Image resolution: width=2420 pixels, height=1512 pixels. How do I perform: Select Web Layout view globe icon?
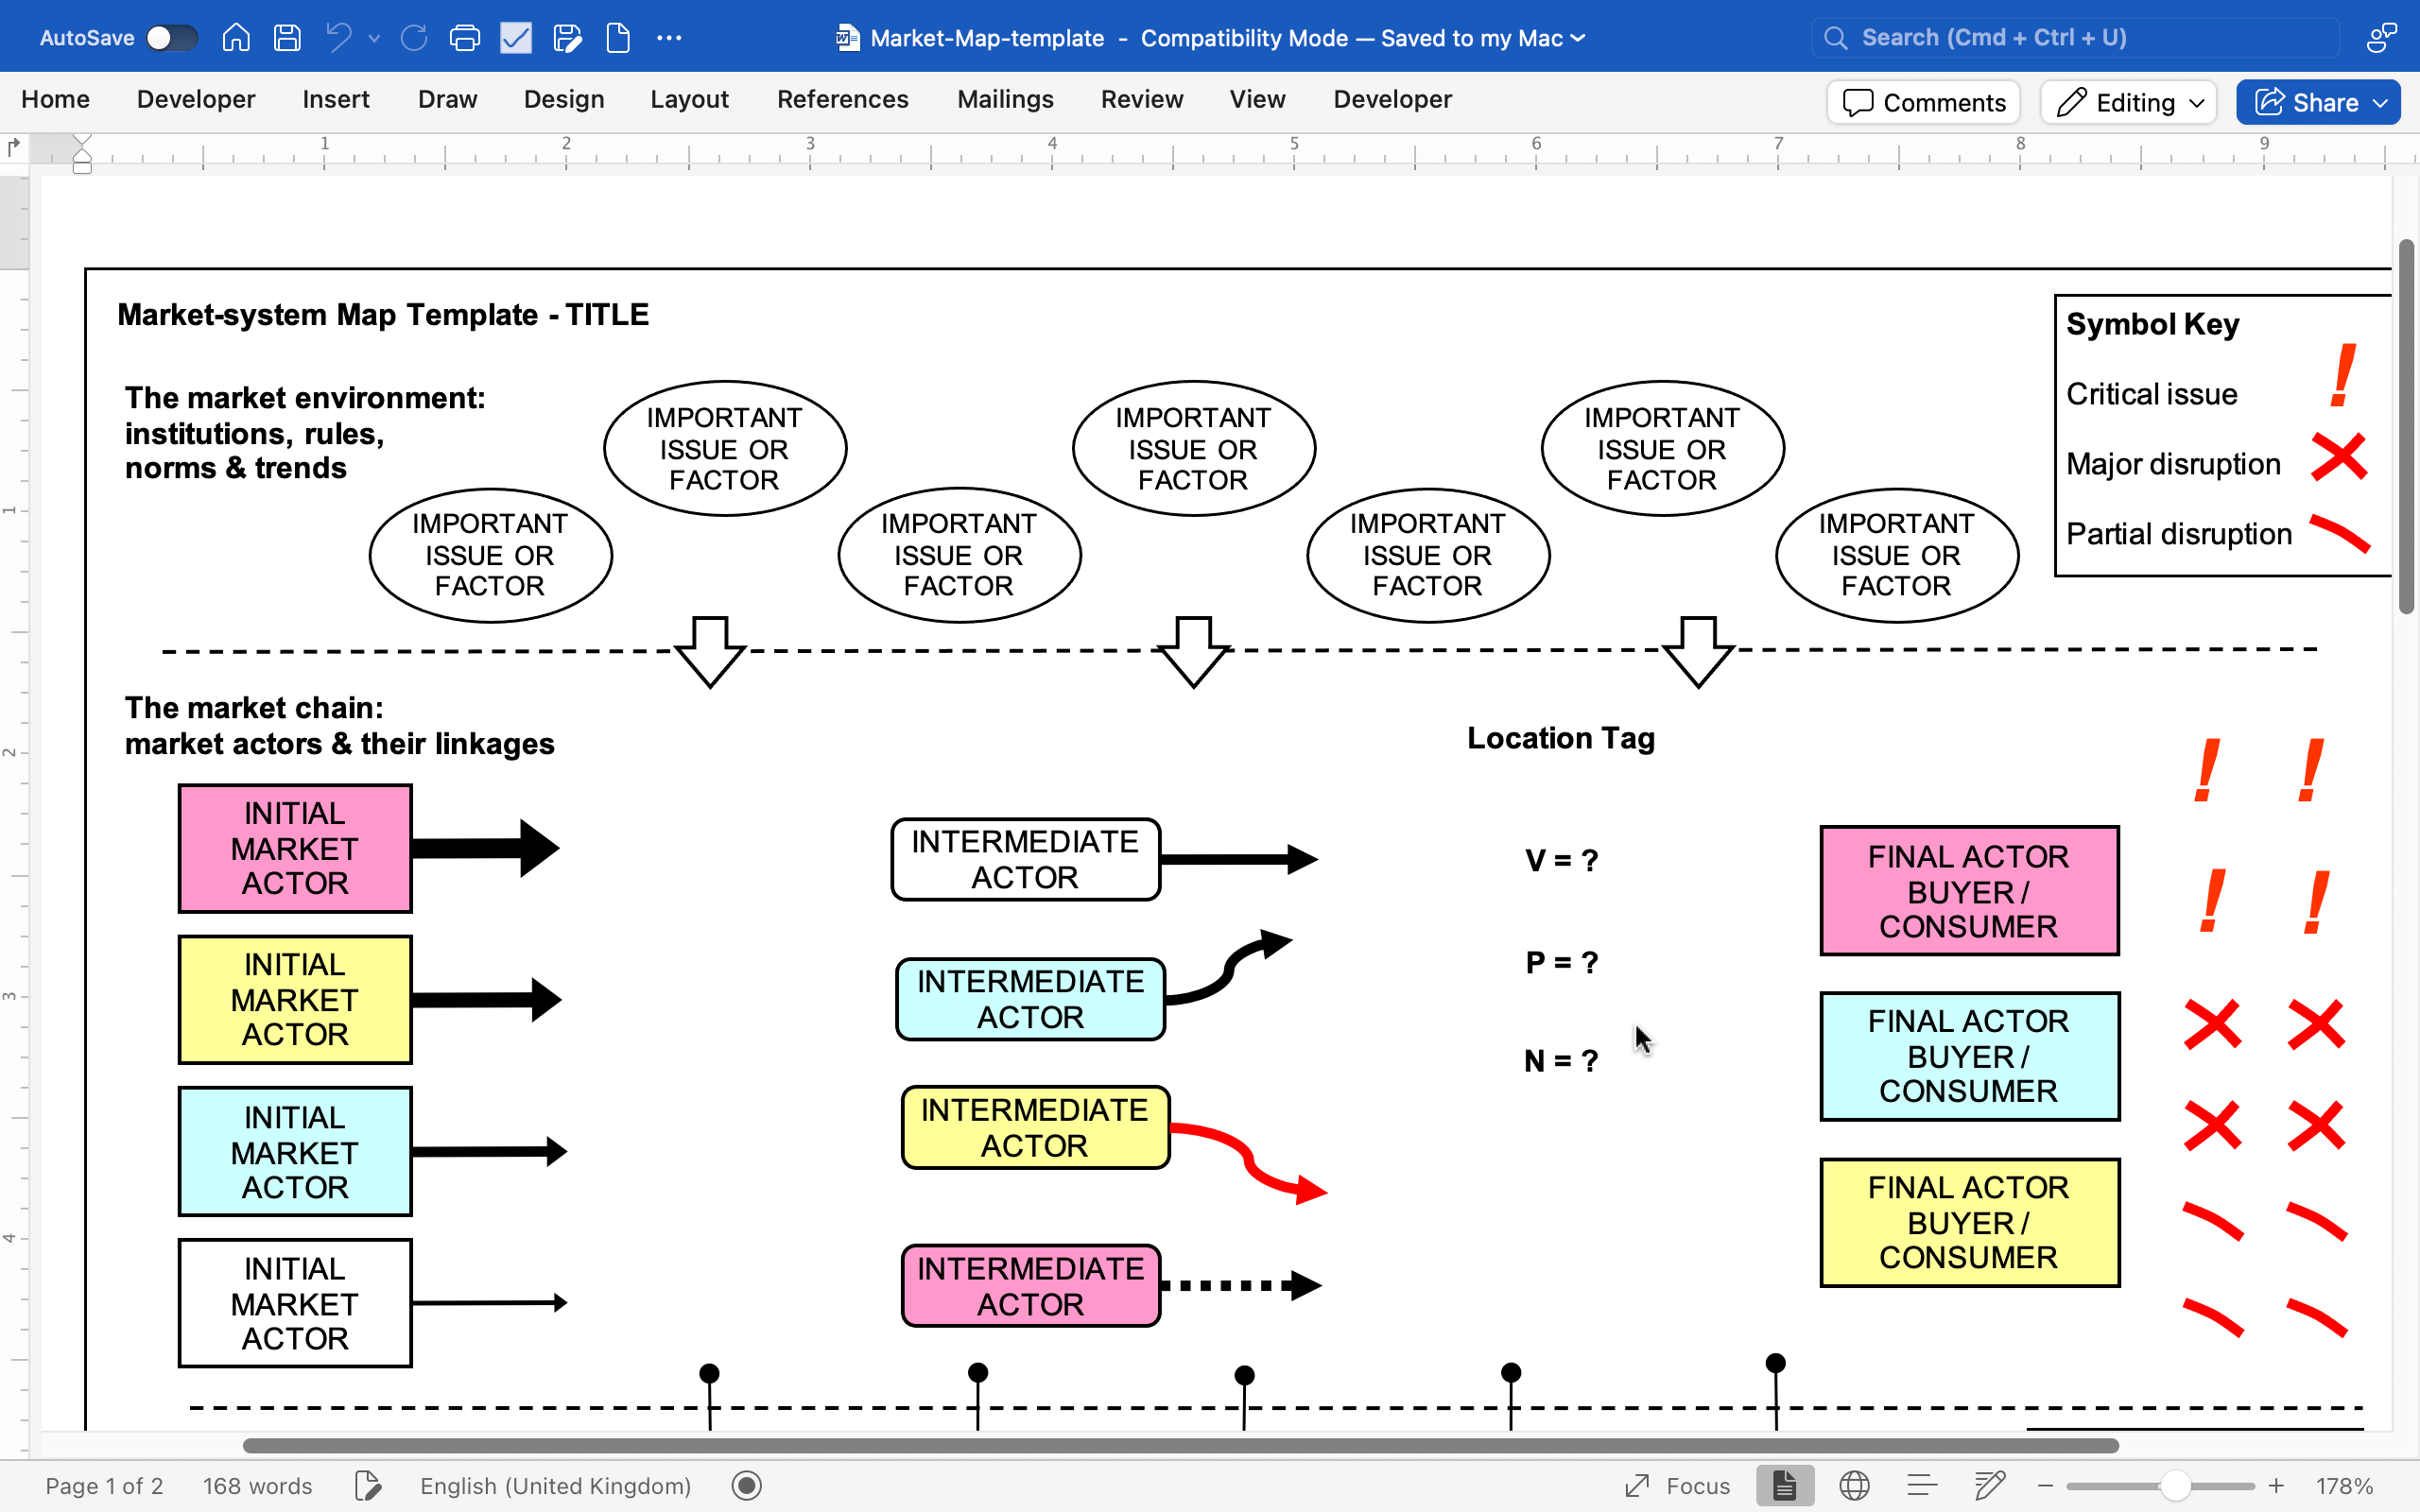tap(1854, 1486)
